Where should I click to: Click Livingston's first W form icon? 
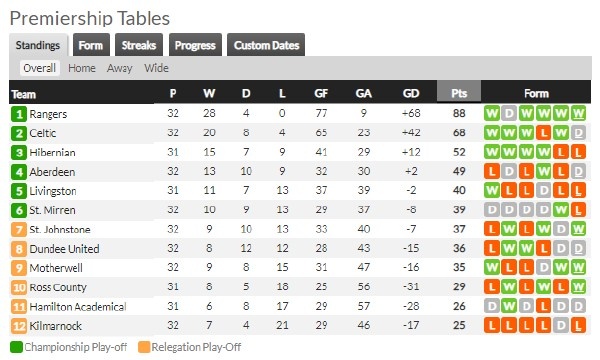(x=492, y=190)
